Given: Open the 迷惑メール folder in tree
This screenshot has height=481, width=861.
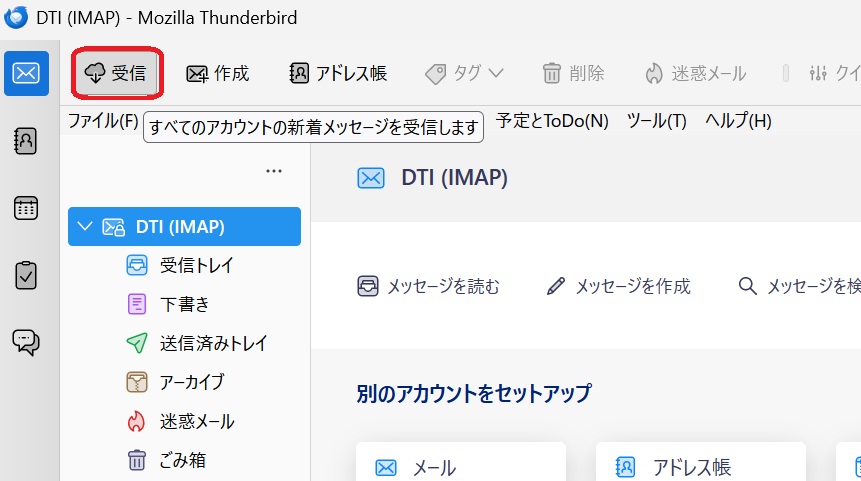Looking at the screenshot, I should (184, 421).
